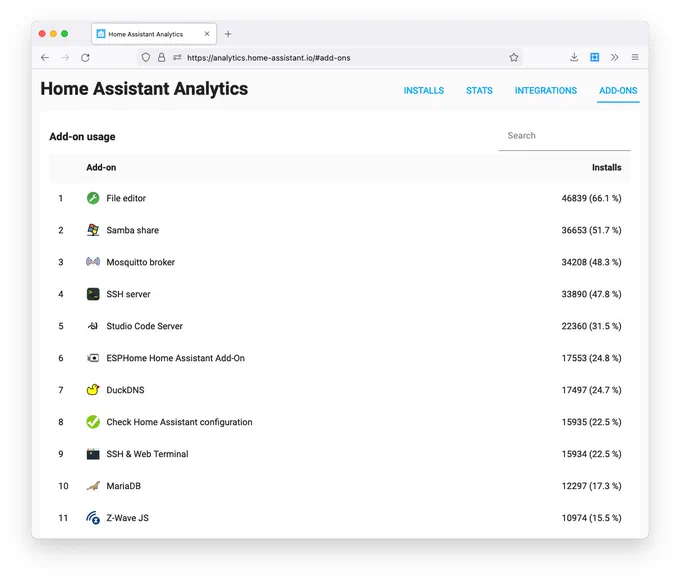Click the File editor wrench icon

pos(93,198)
